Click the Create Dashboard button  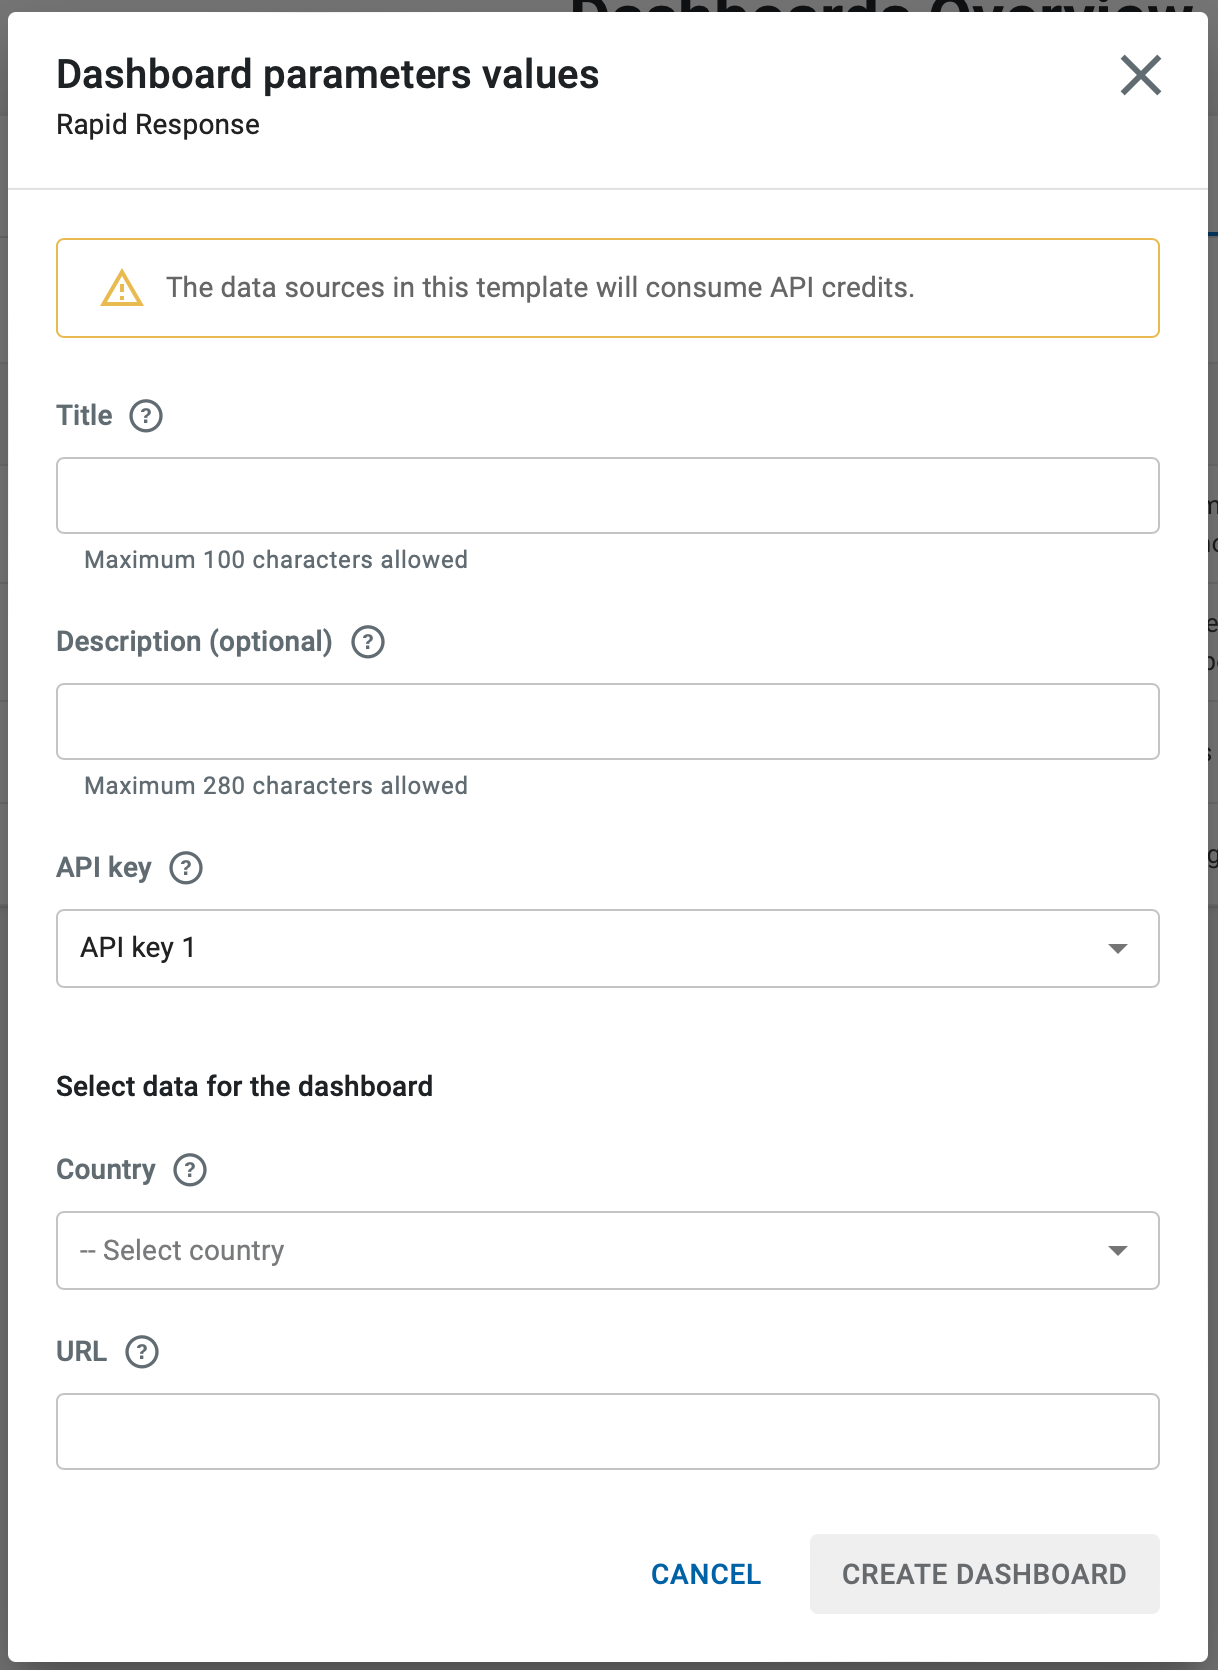[984, 1574]
